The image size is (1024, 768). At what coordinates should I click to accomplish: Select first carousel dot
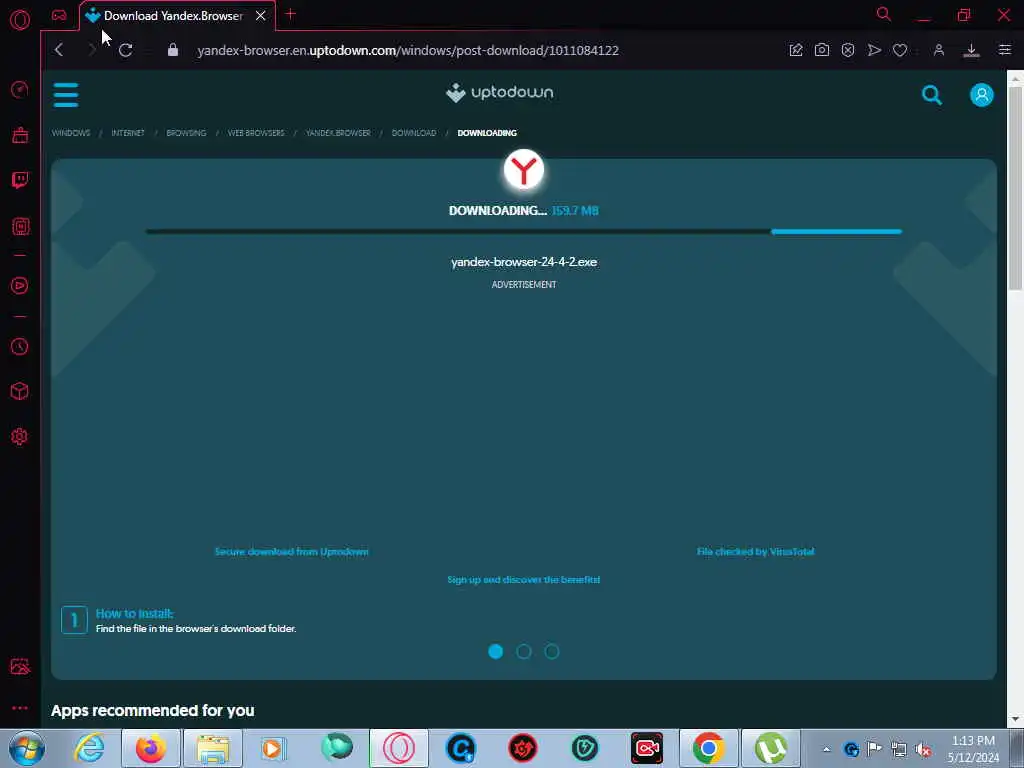tap(496, 651)
